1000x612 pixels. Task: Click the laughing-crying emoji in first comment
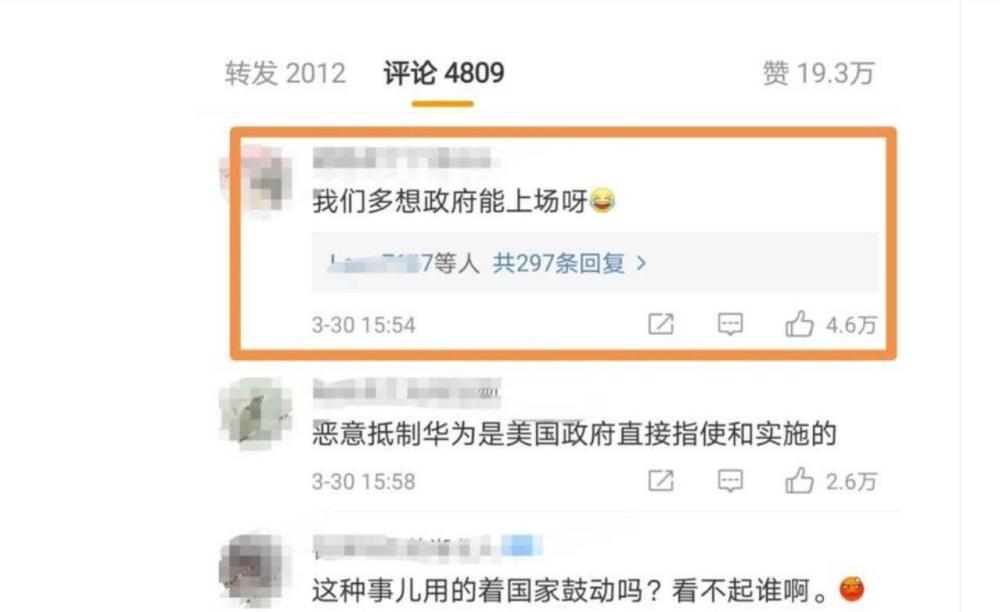point(603,200)
